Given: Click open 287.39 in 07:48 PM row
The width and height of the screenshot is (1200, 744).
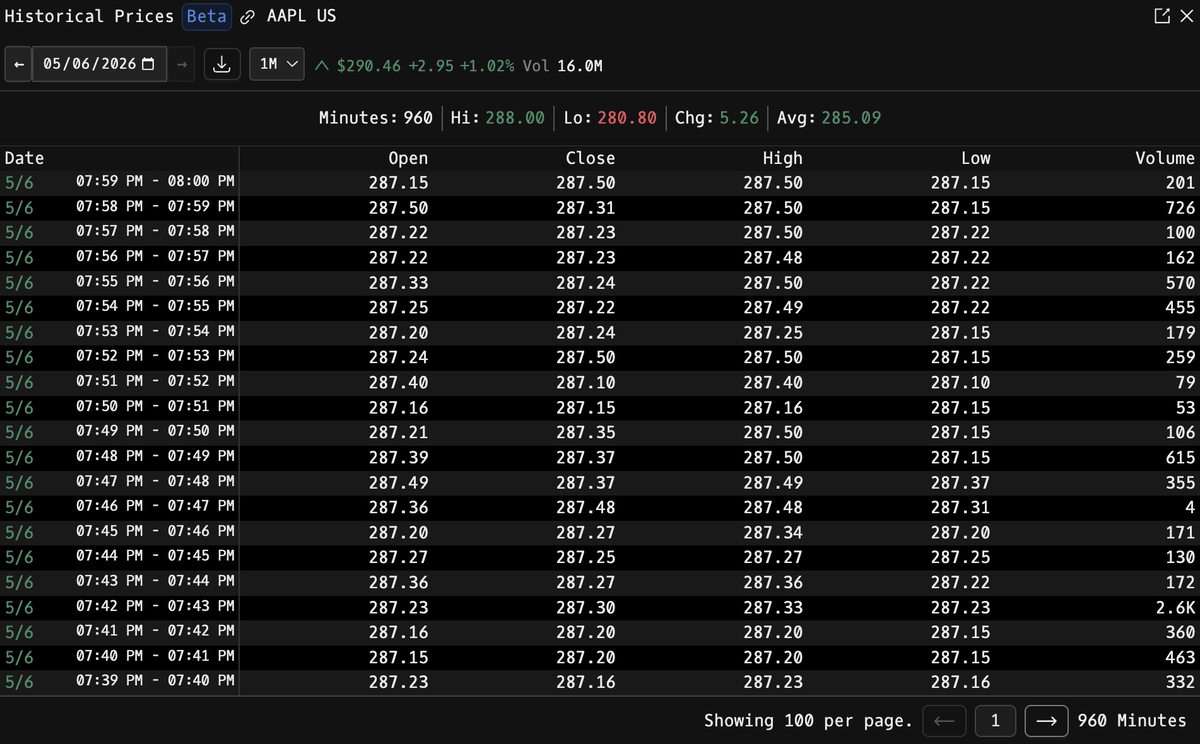Looking at the screenshot, I should pos(398,458).
